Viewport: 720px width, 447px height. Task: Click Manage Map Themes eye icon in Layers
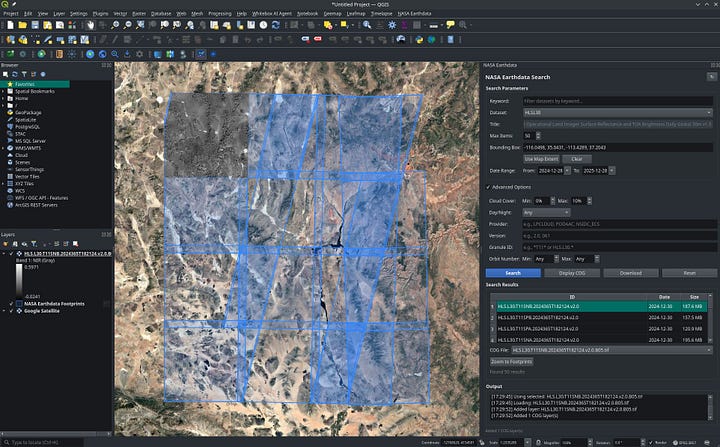24,244
